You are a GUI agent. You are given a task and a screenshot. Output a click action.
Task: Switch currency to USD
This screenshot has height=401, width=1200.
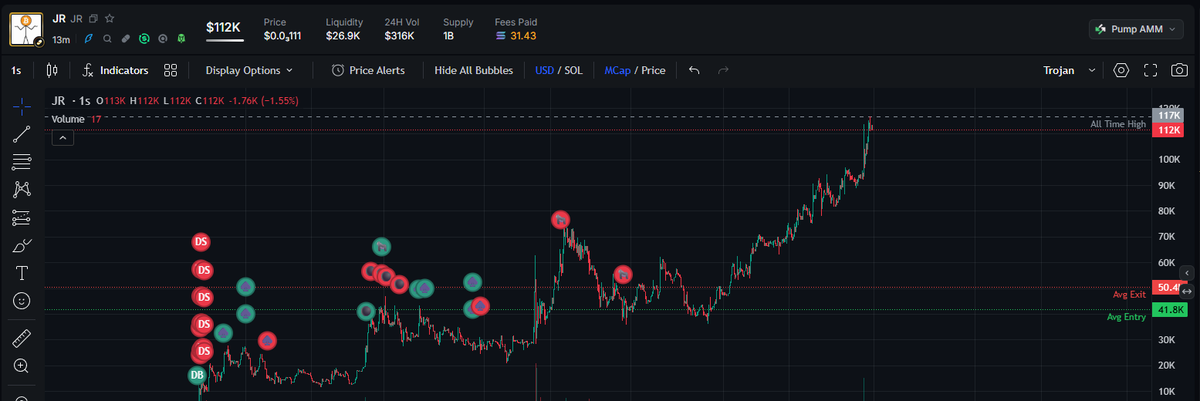[x=544, y=70]
